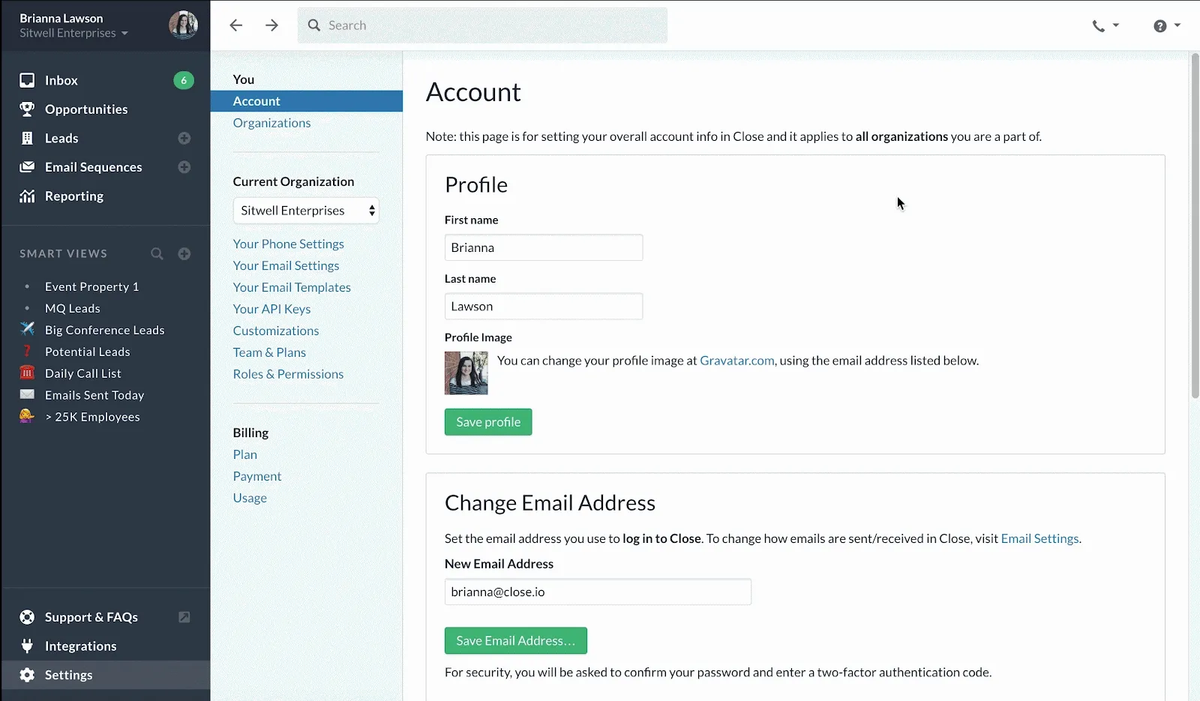
Task: Open the help question mark dropdown
Action: (1166, 26)
